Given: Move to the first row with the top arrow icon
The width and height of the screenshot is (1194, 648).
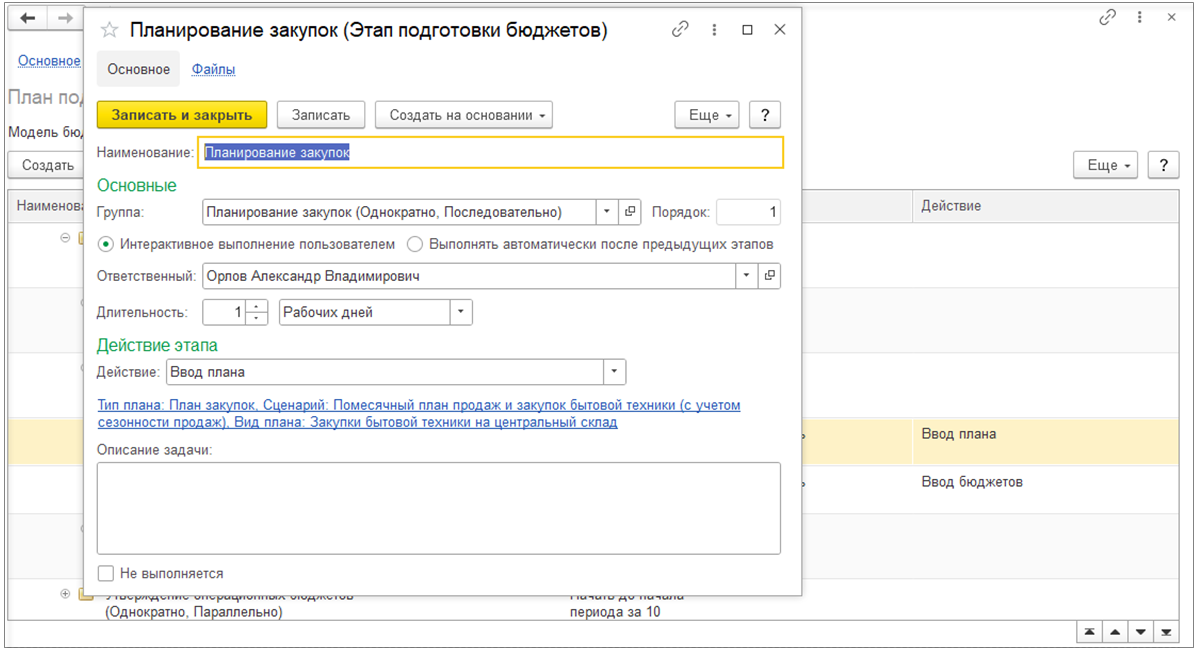Looking at the screenshot, I should pos(1088,633).
